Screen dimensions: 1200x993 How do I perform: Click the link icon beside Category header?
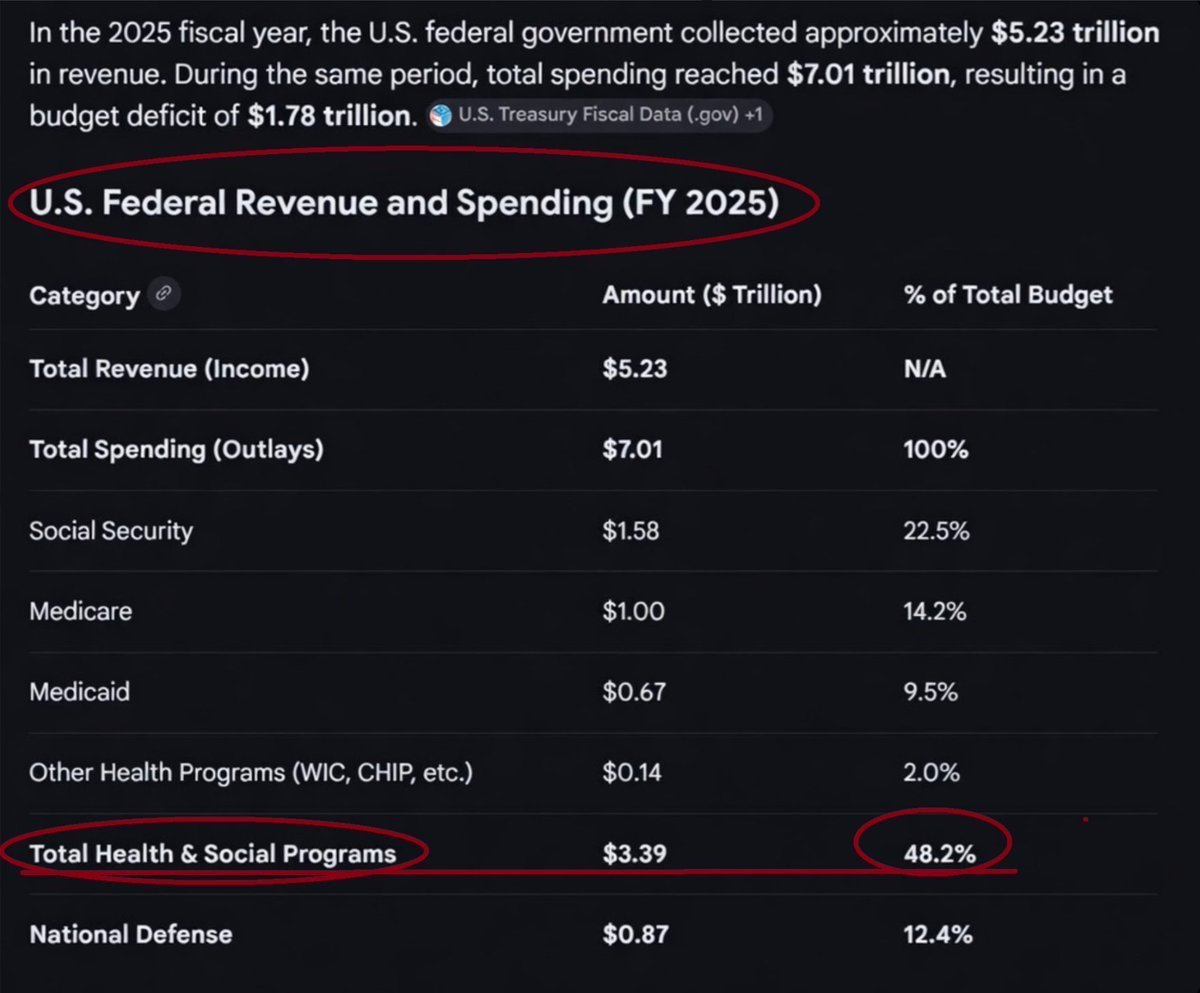pyautogui.click(x=164, y=295)
